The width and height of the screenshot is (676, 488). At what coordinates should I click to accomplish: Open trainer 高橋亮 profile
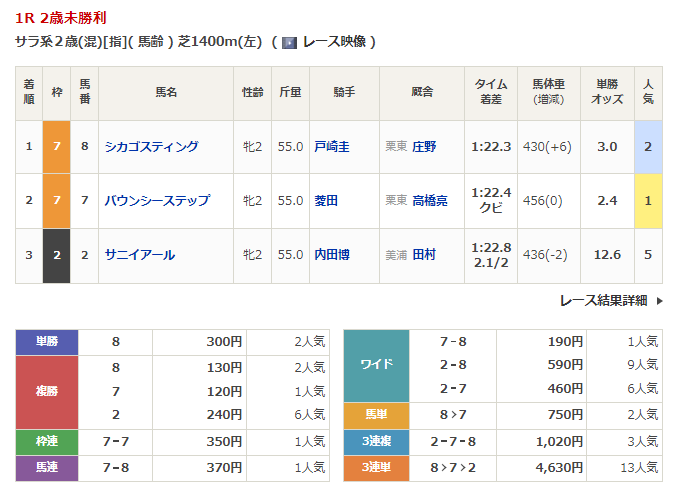click(x=430, y=200)
